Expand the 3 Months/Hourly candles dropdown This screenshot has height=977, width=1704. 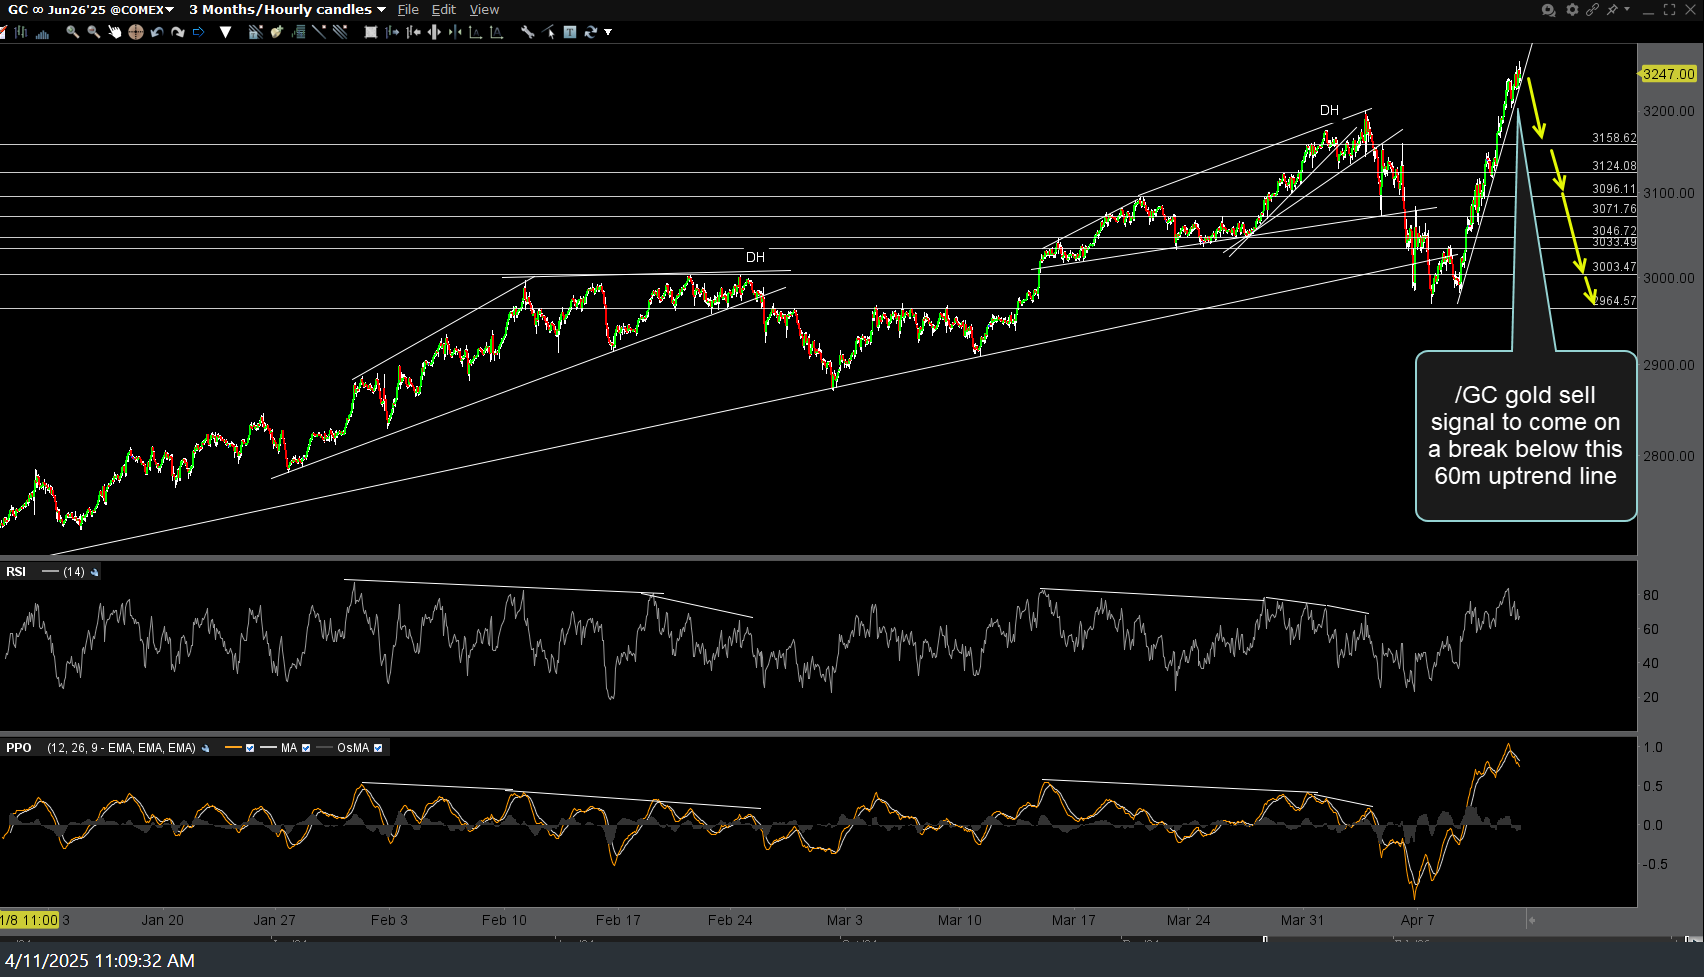click(287, 10)
